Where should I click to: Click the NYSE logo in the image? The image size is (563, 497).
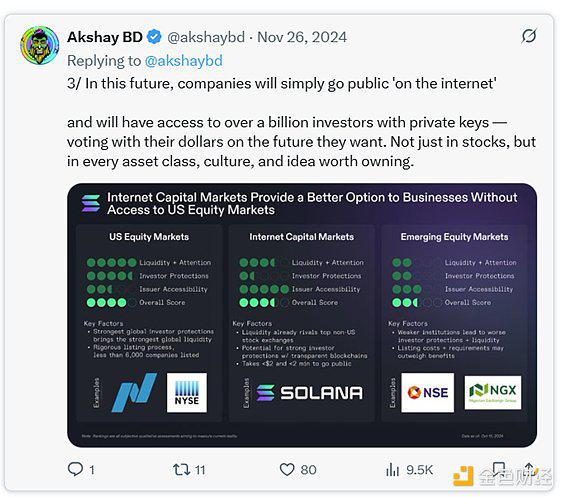[x=187, y=393]
